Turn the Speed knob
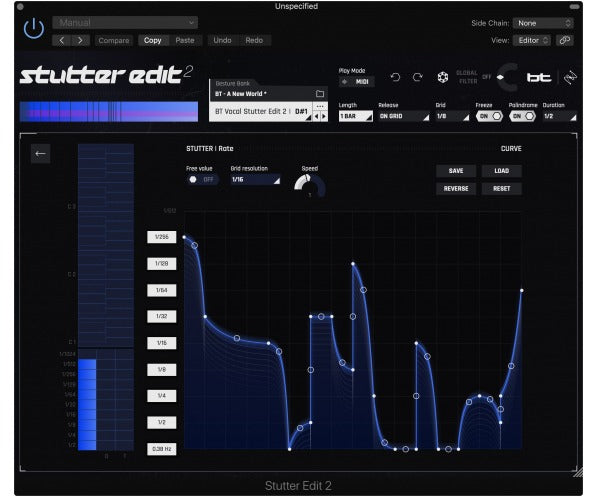 click(x=310, y=186)
